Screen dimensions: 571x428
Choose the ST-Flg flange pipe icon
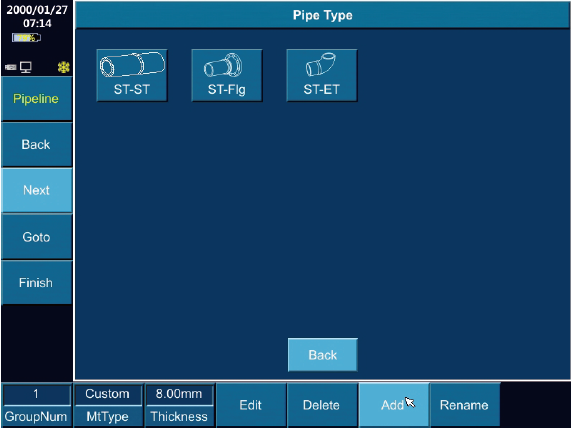click(227, 75)
